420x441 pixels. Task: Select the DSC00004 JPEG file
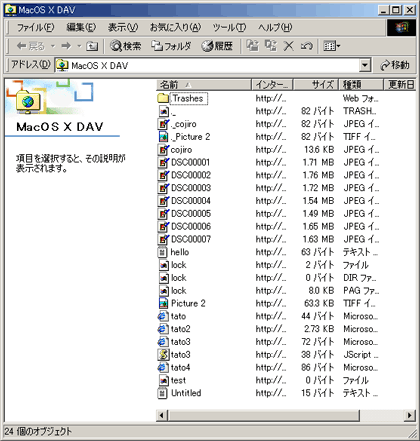184,201
